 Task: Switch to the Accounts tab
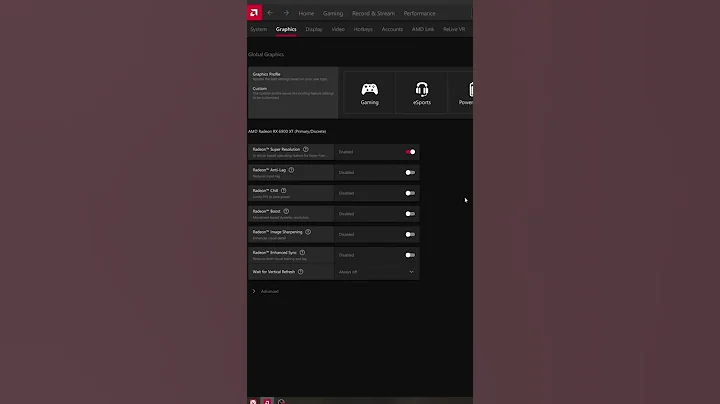pyautogui.click(x=392, y=29)
